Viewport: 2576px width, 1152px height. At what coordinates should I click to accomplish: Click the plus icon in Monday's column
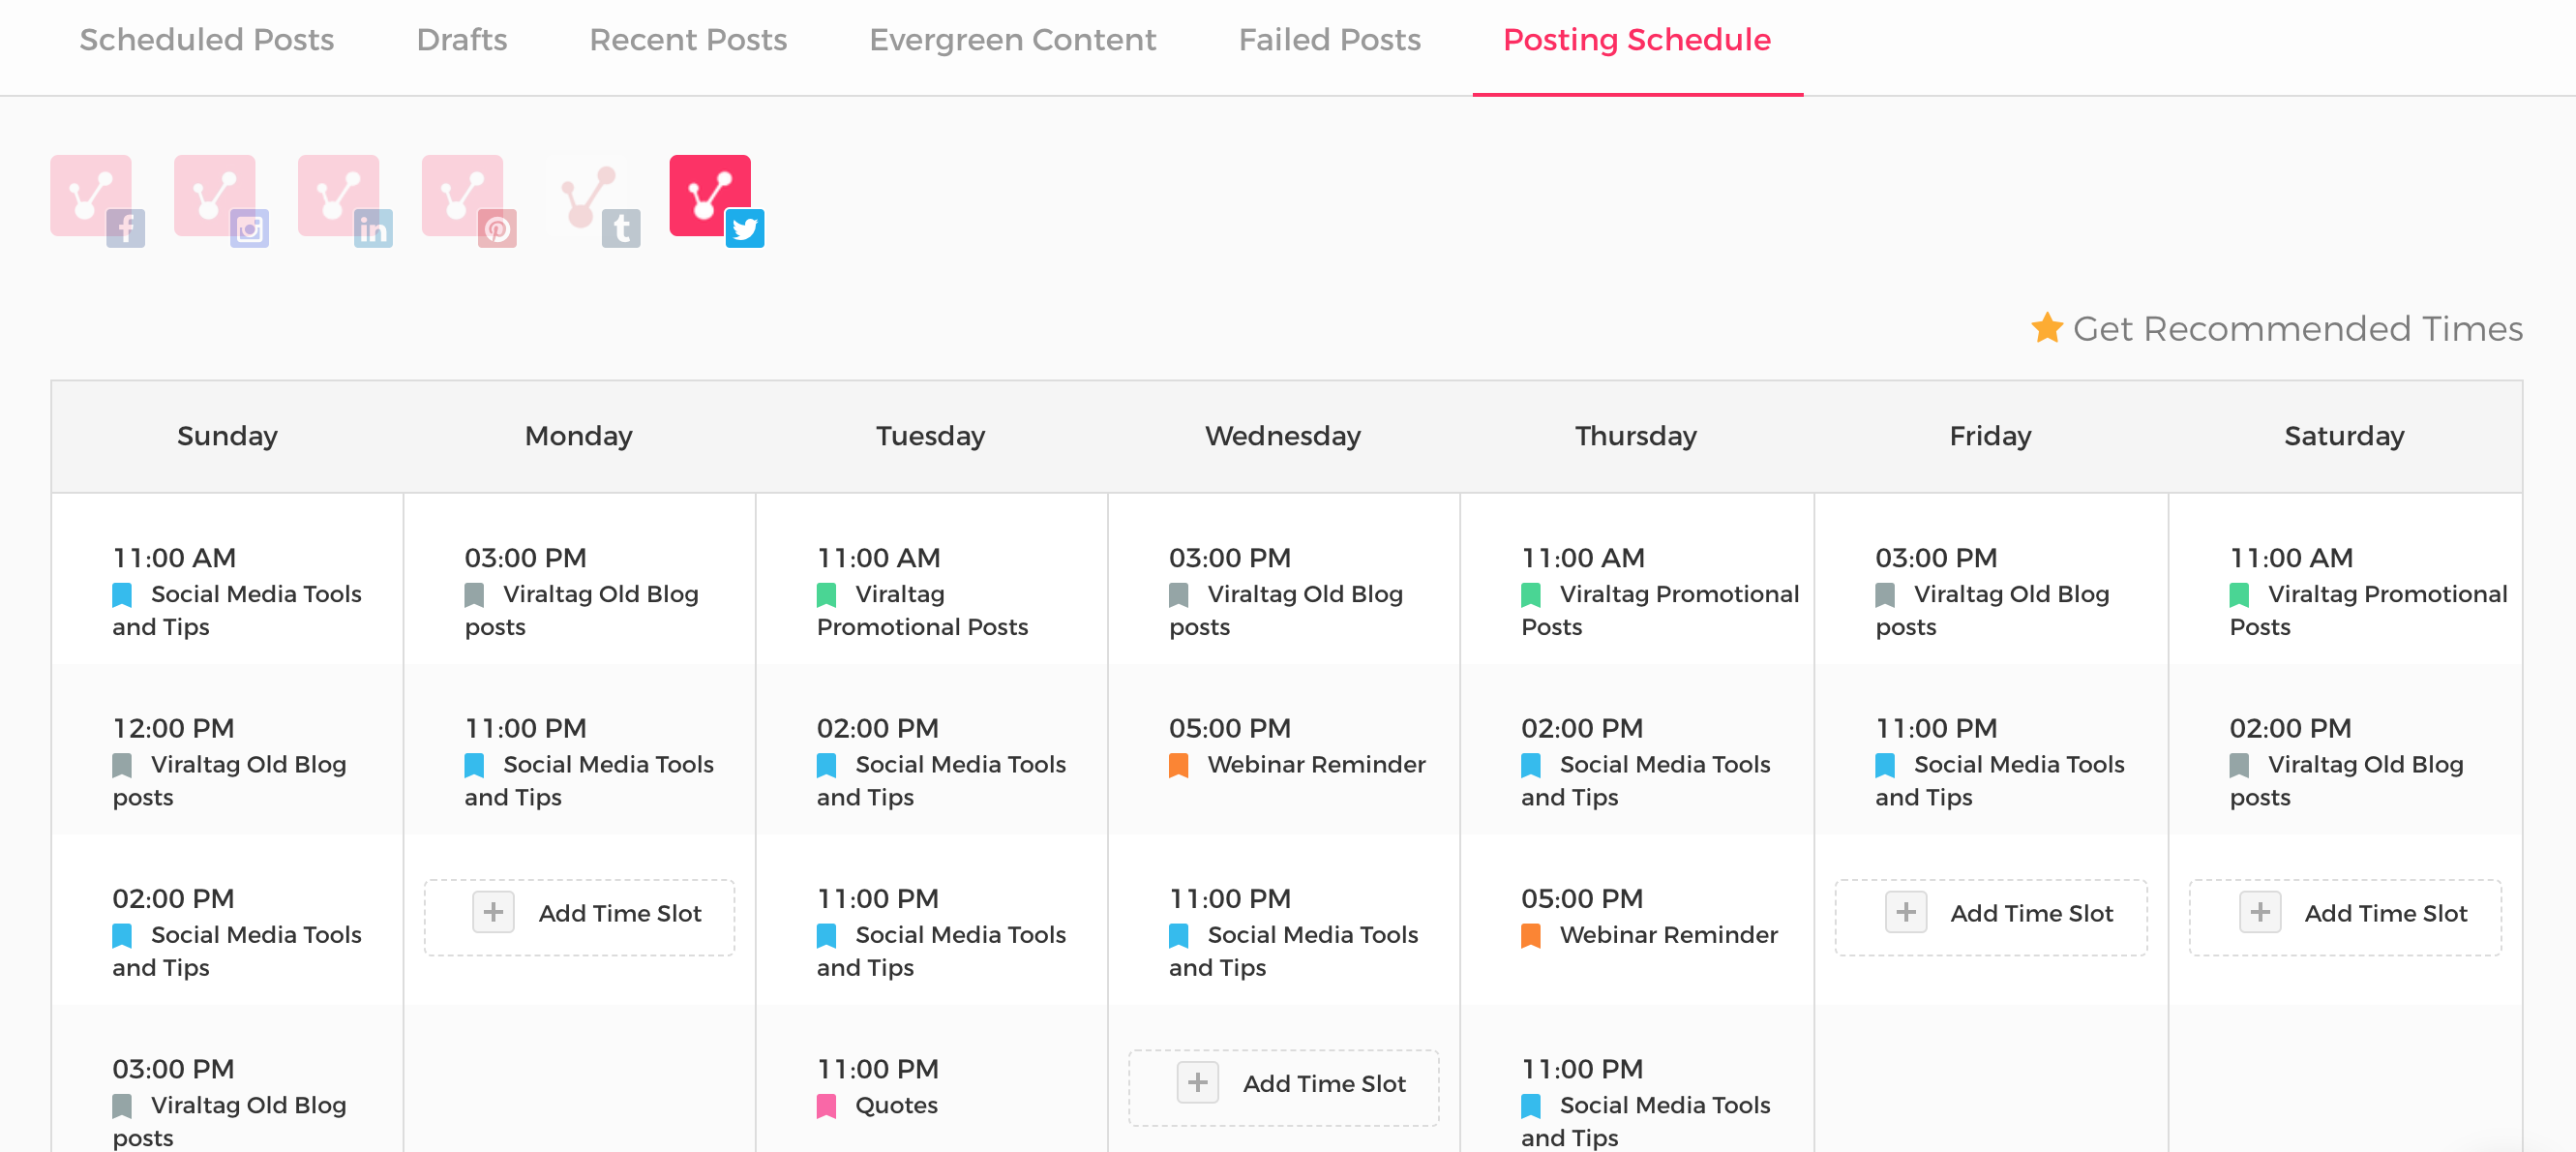coord(493,912)
